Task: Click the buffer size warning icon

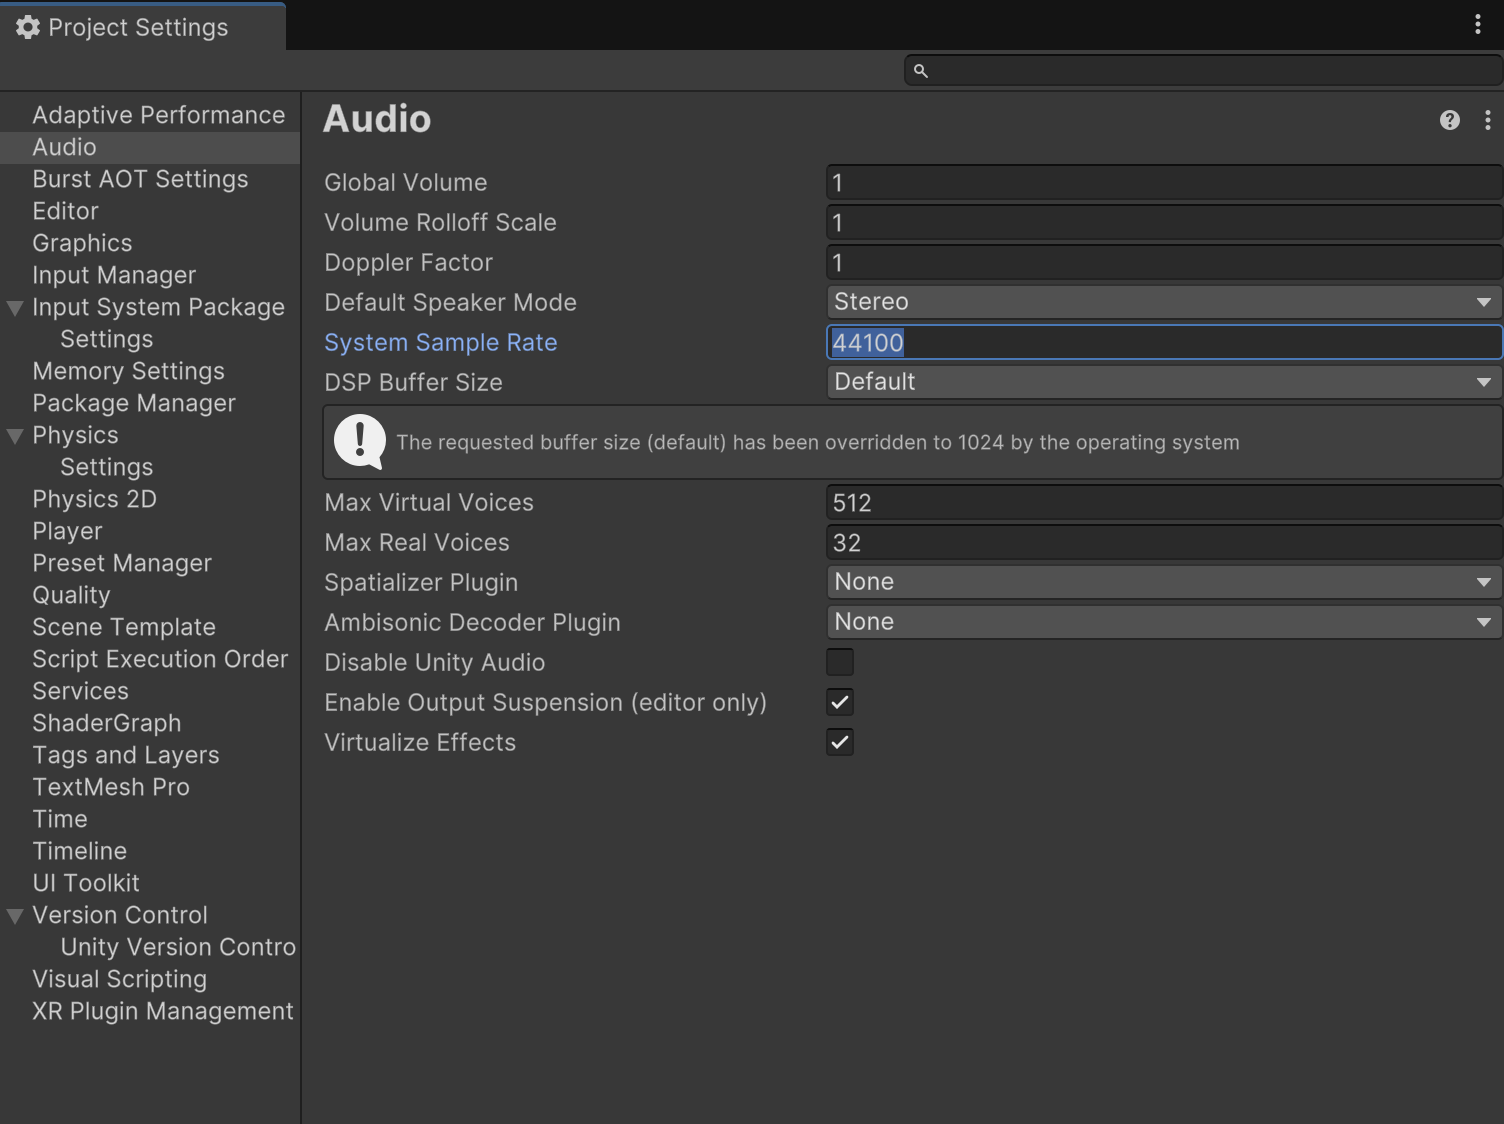Action: (x=359, y=441)
